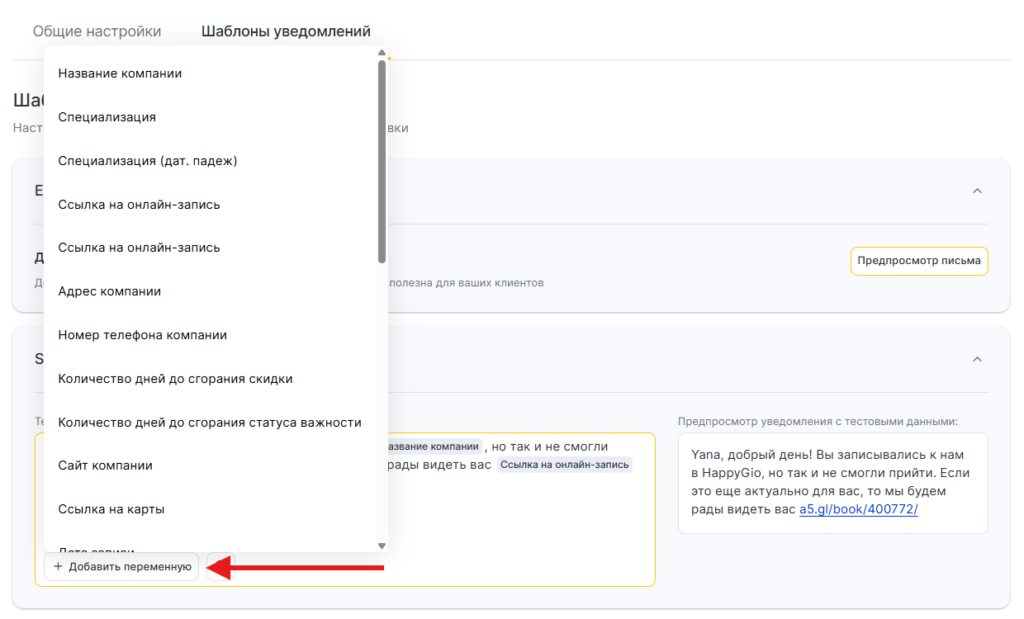Pick Ссылка на карты from the list
This screenshot has height=619, width=1024.
coord(111,509)
